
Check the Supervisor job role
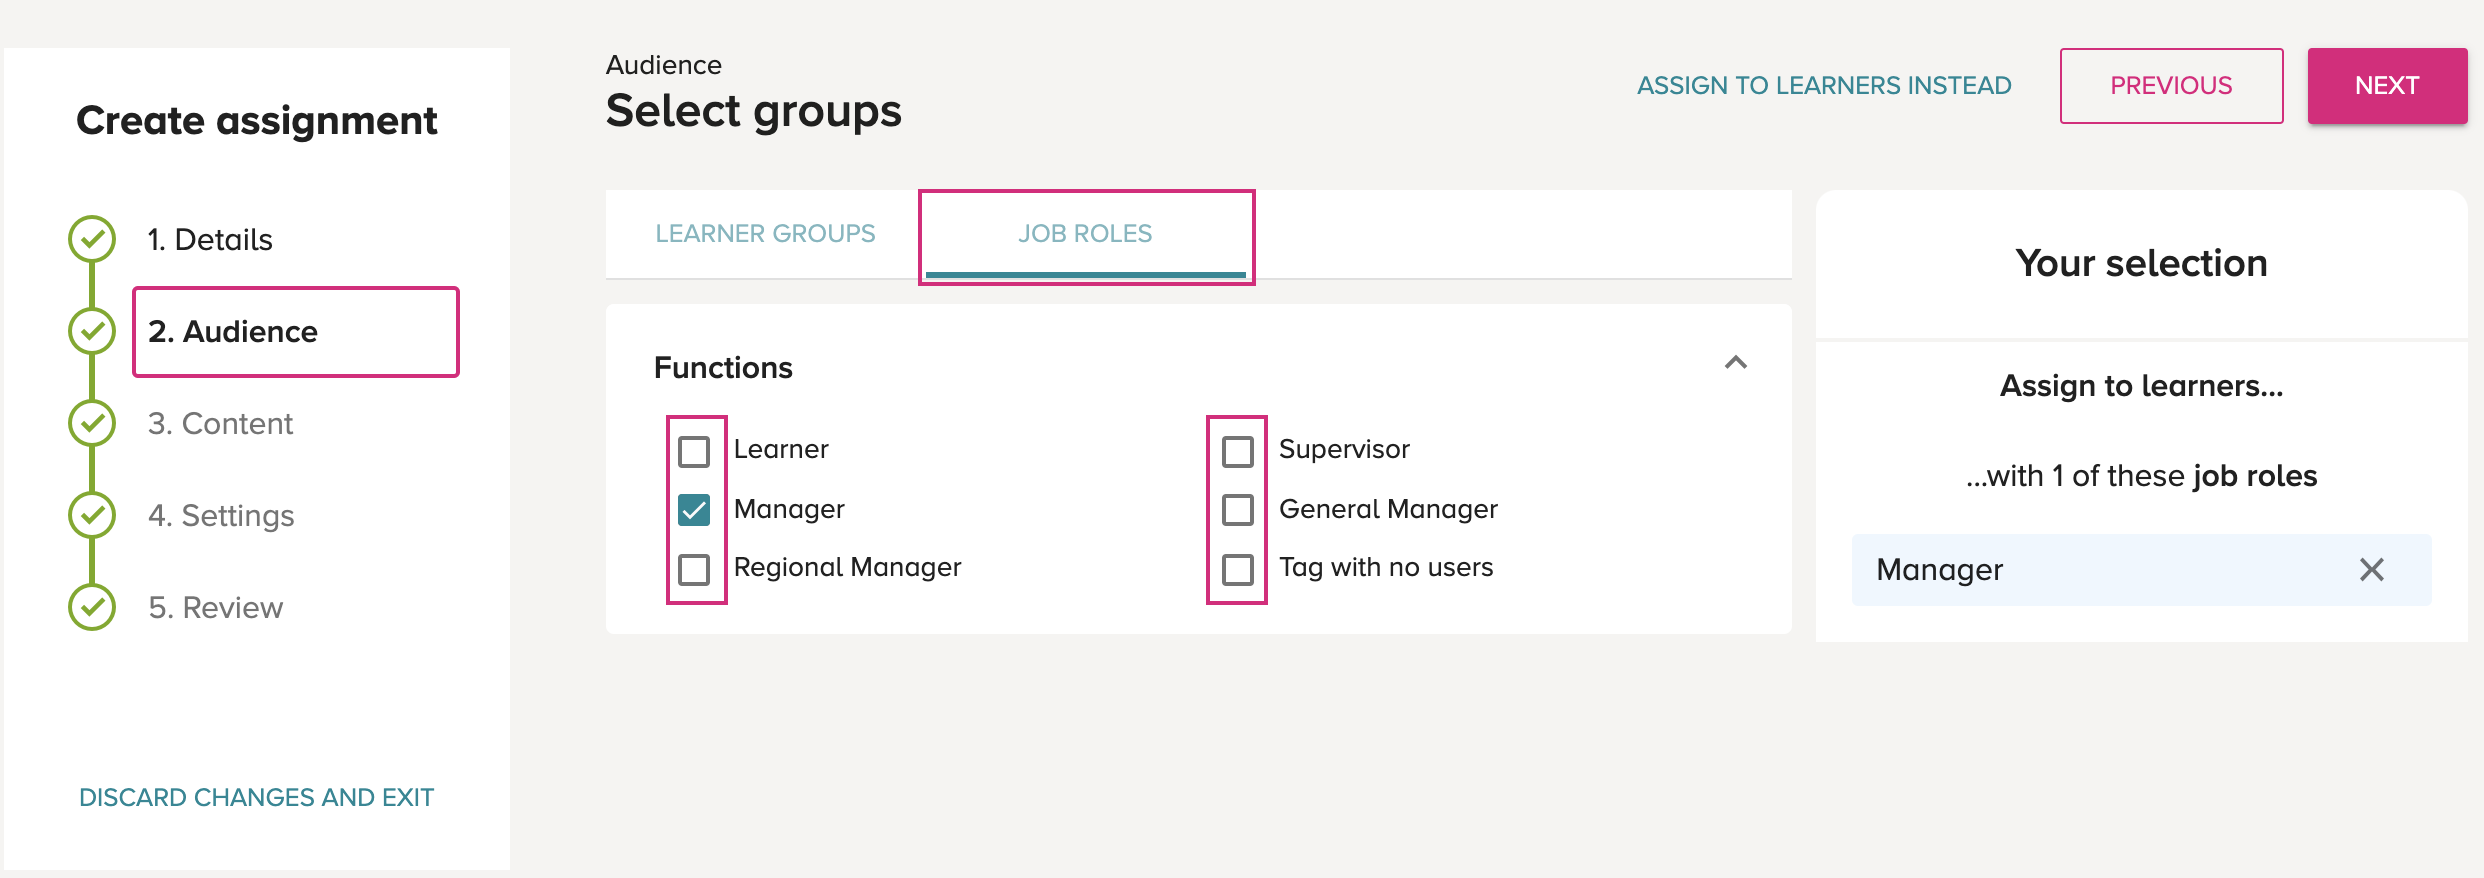(x=1238, y=451)
